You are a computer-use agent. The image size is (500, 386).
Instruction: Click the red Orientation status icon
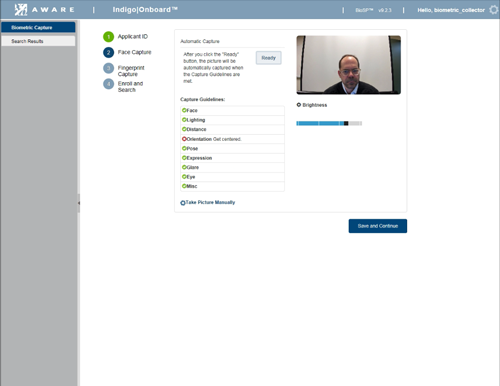[184, 139]
